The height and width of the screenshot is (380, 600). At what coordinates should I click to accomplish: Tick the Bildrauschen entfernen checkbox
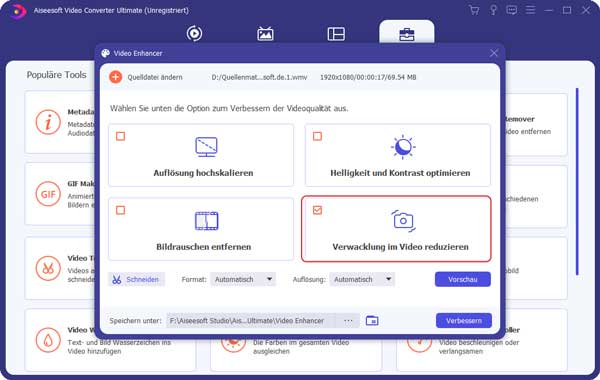(121, 210)
